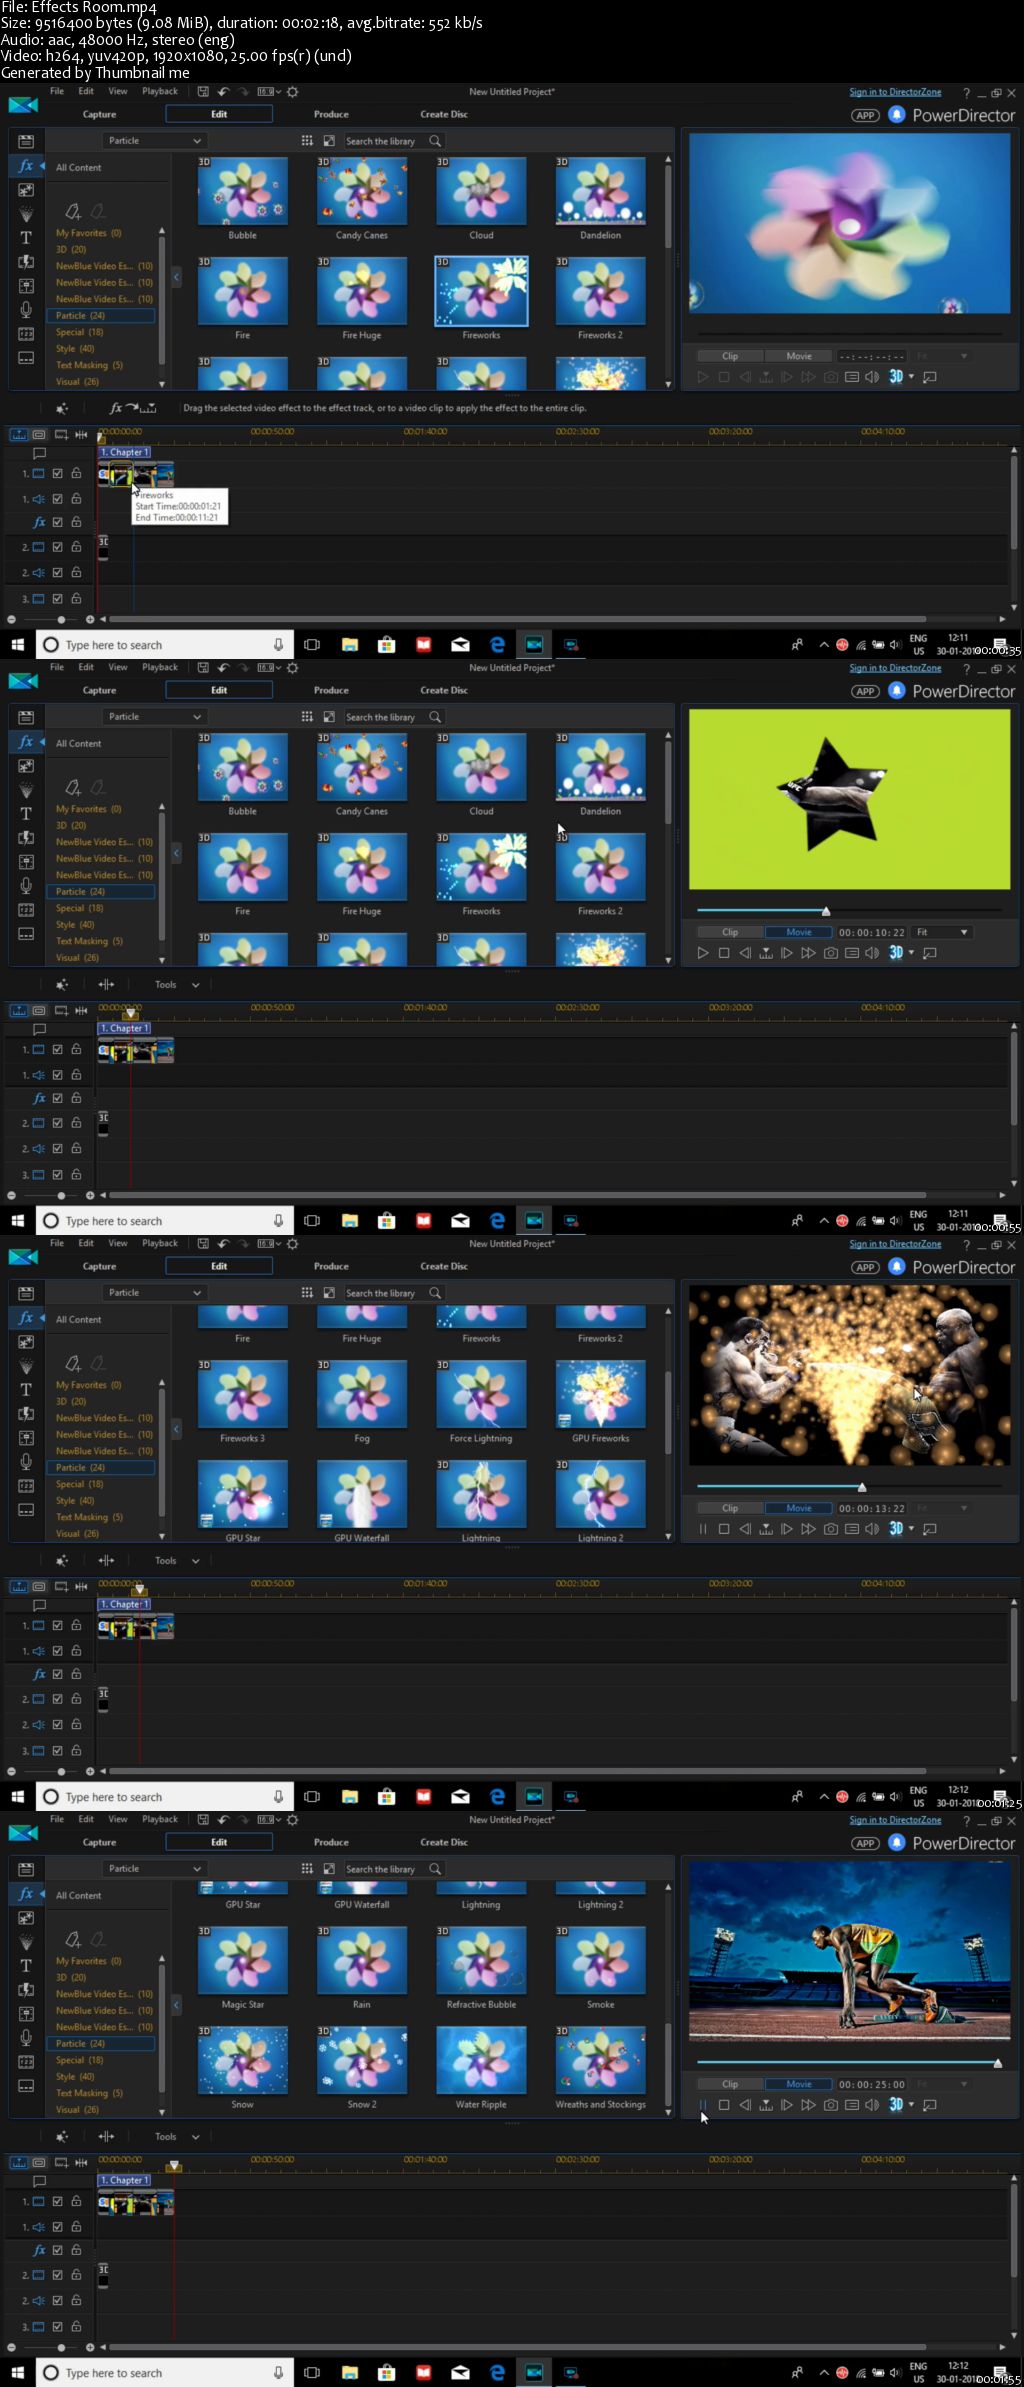This screenshot has width=1024, height=2387.
Task: Undo via arrow icon in green-star-preview frame
Action: 224,667
